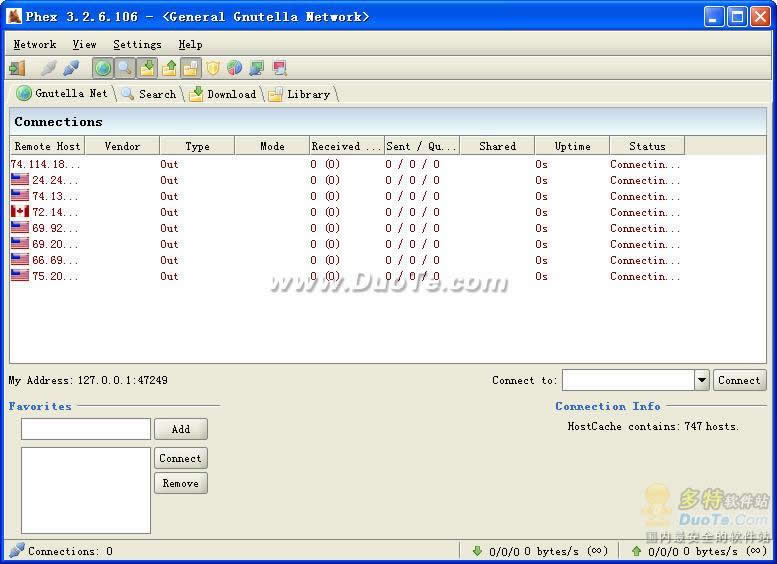777x564 pixels.
Task: Click the red monitor search toolbar icon
Action: pos(279,68)
